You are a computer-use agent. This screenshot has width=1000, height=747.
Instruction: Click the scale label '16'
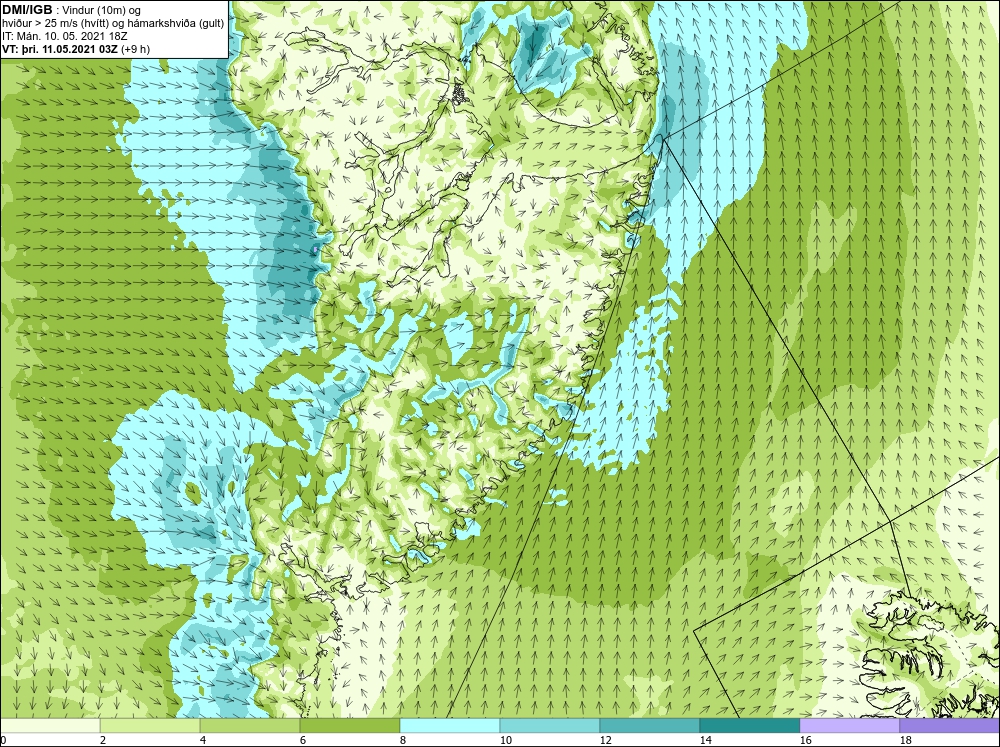(x=806, y=740)
